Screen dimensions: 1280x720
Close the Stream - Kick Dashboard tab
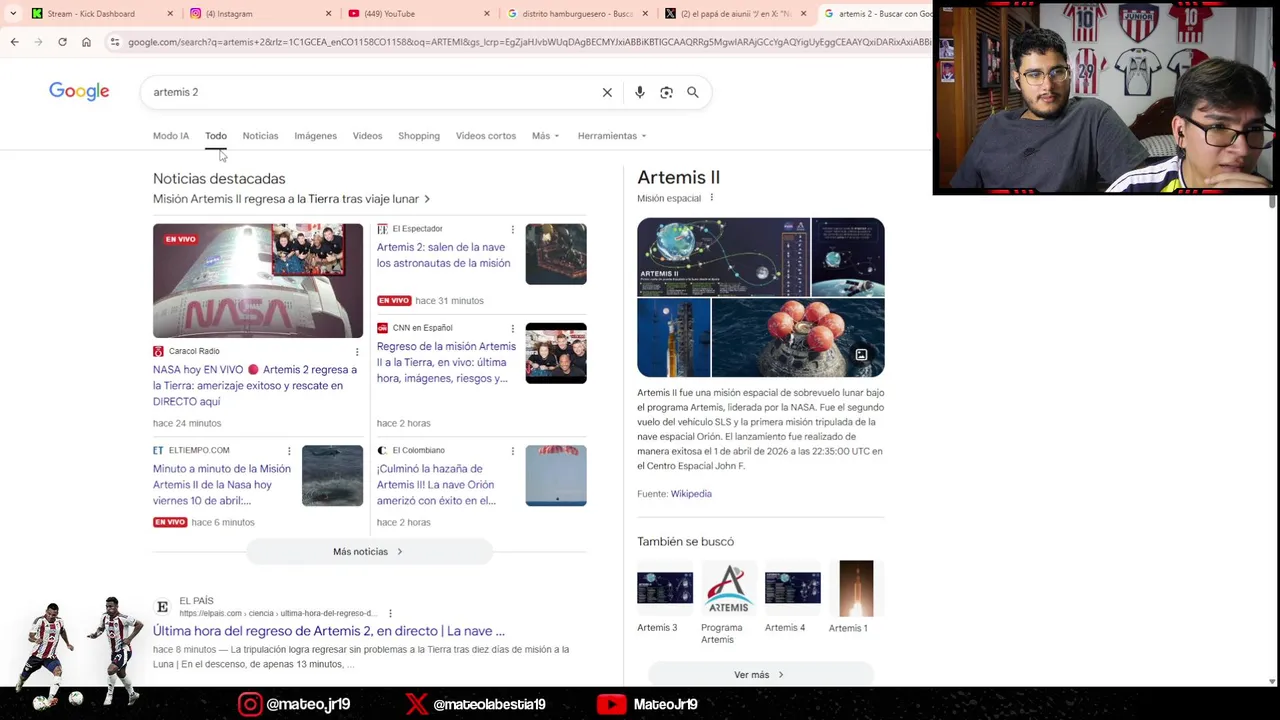tap(170, 14)
